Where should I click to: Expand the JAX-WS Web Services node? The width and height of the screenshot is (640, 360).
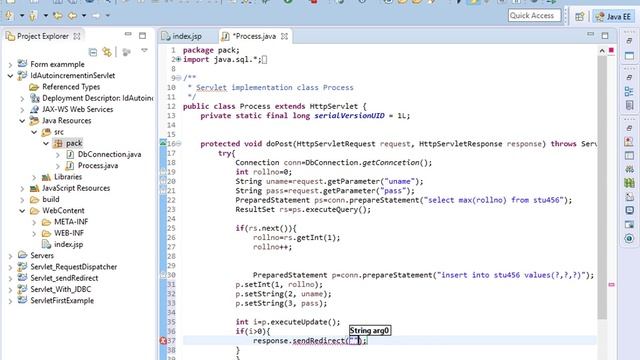pyautogui.click(x=22, y=110)
